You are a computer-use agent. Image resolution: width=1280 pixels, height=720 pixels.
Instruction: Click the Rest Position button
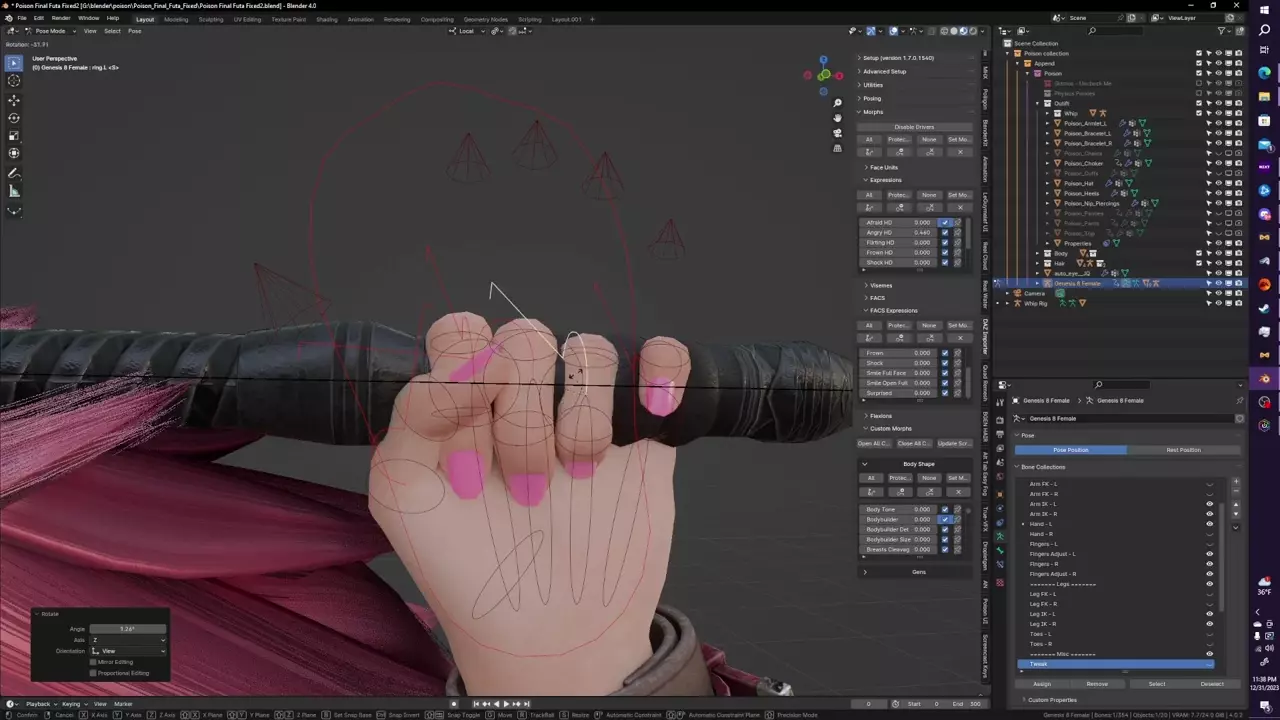tap(1183, 450)
